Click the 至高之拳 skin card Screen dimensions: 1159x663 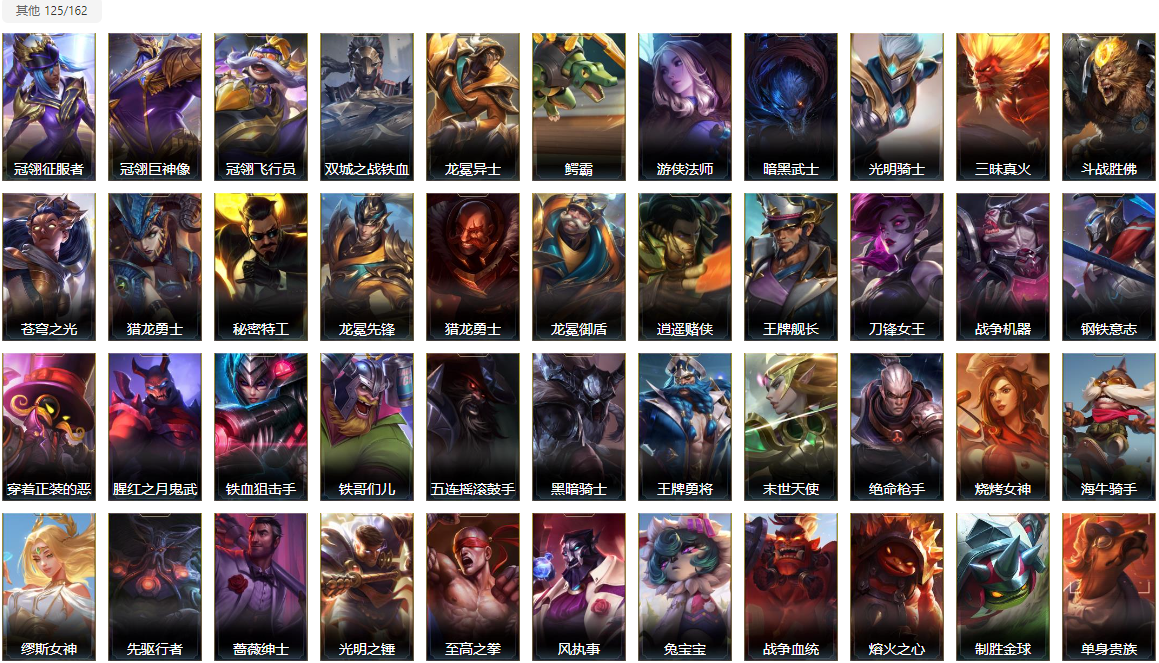[472, 587]
